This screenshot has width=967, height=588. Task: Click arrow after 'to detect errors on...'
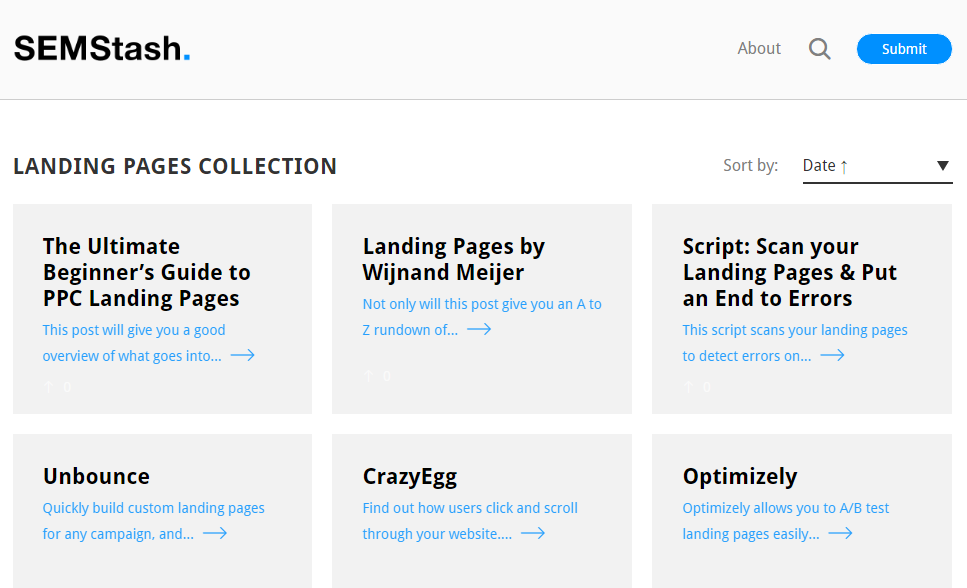[x=832, y=355]
